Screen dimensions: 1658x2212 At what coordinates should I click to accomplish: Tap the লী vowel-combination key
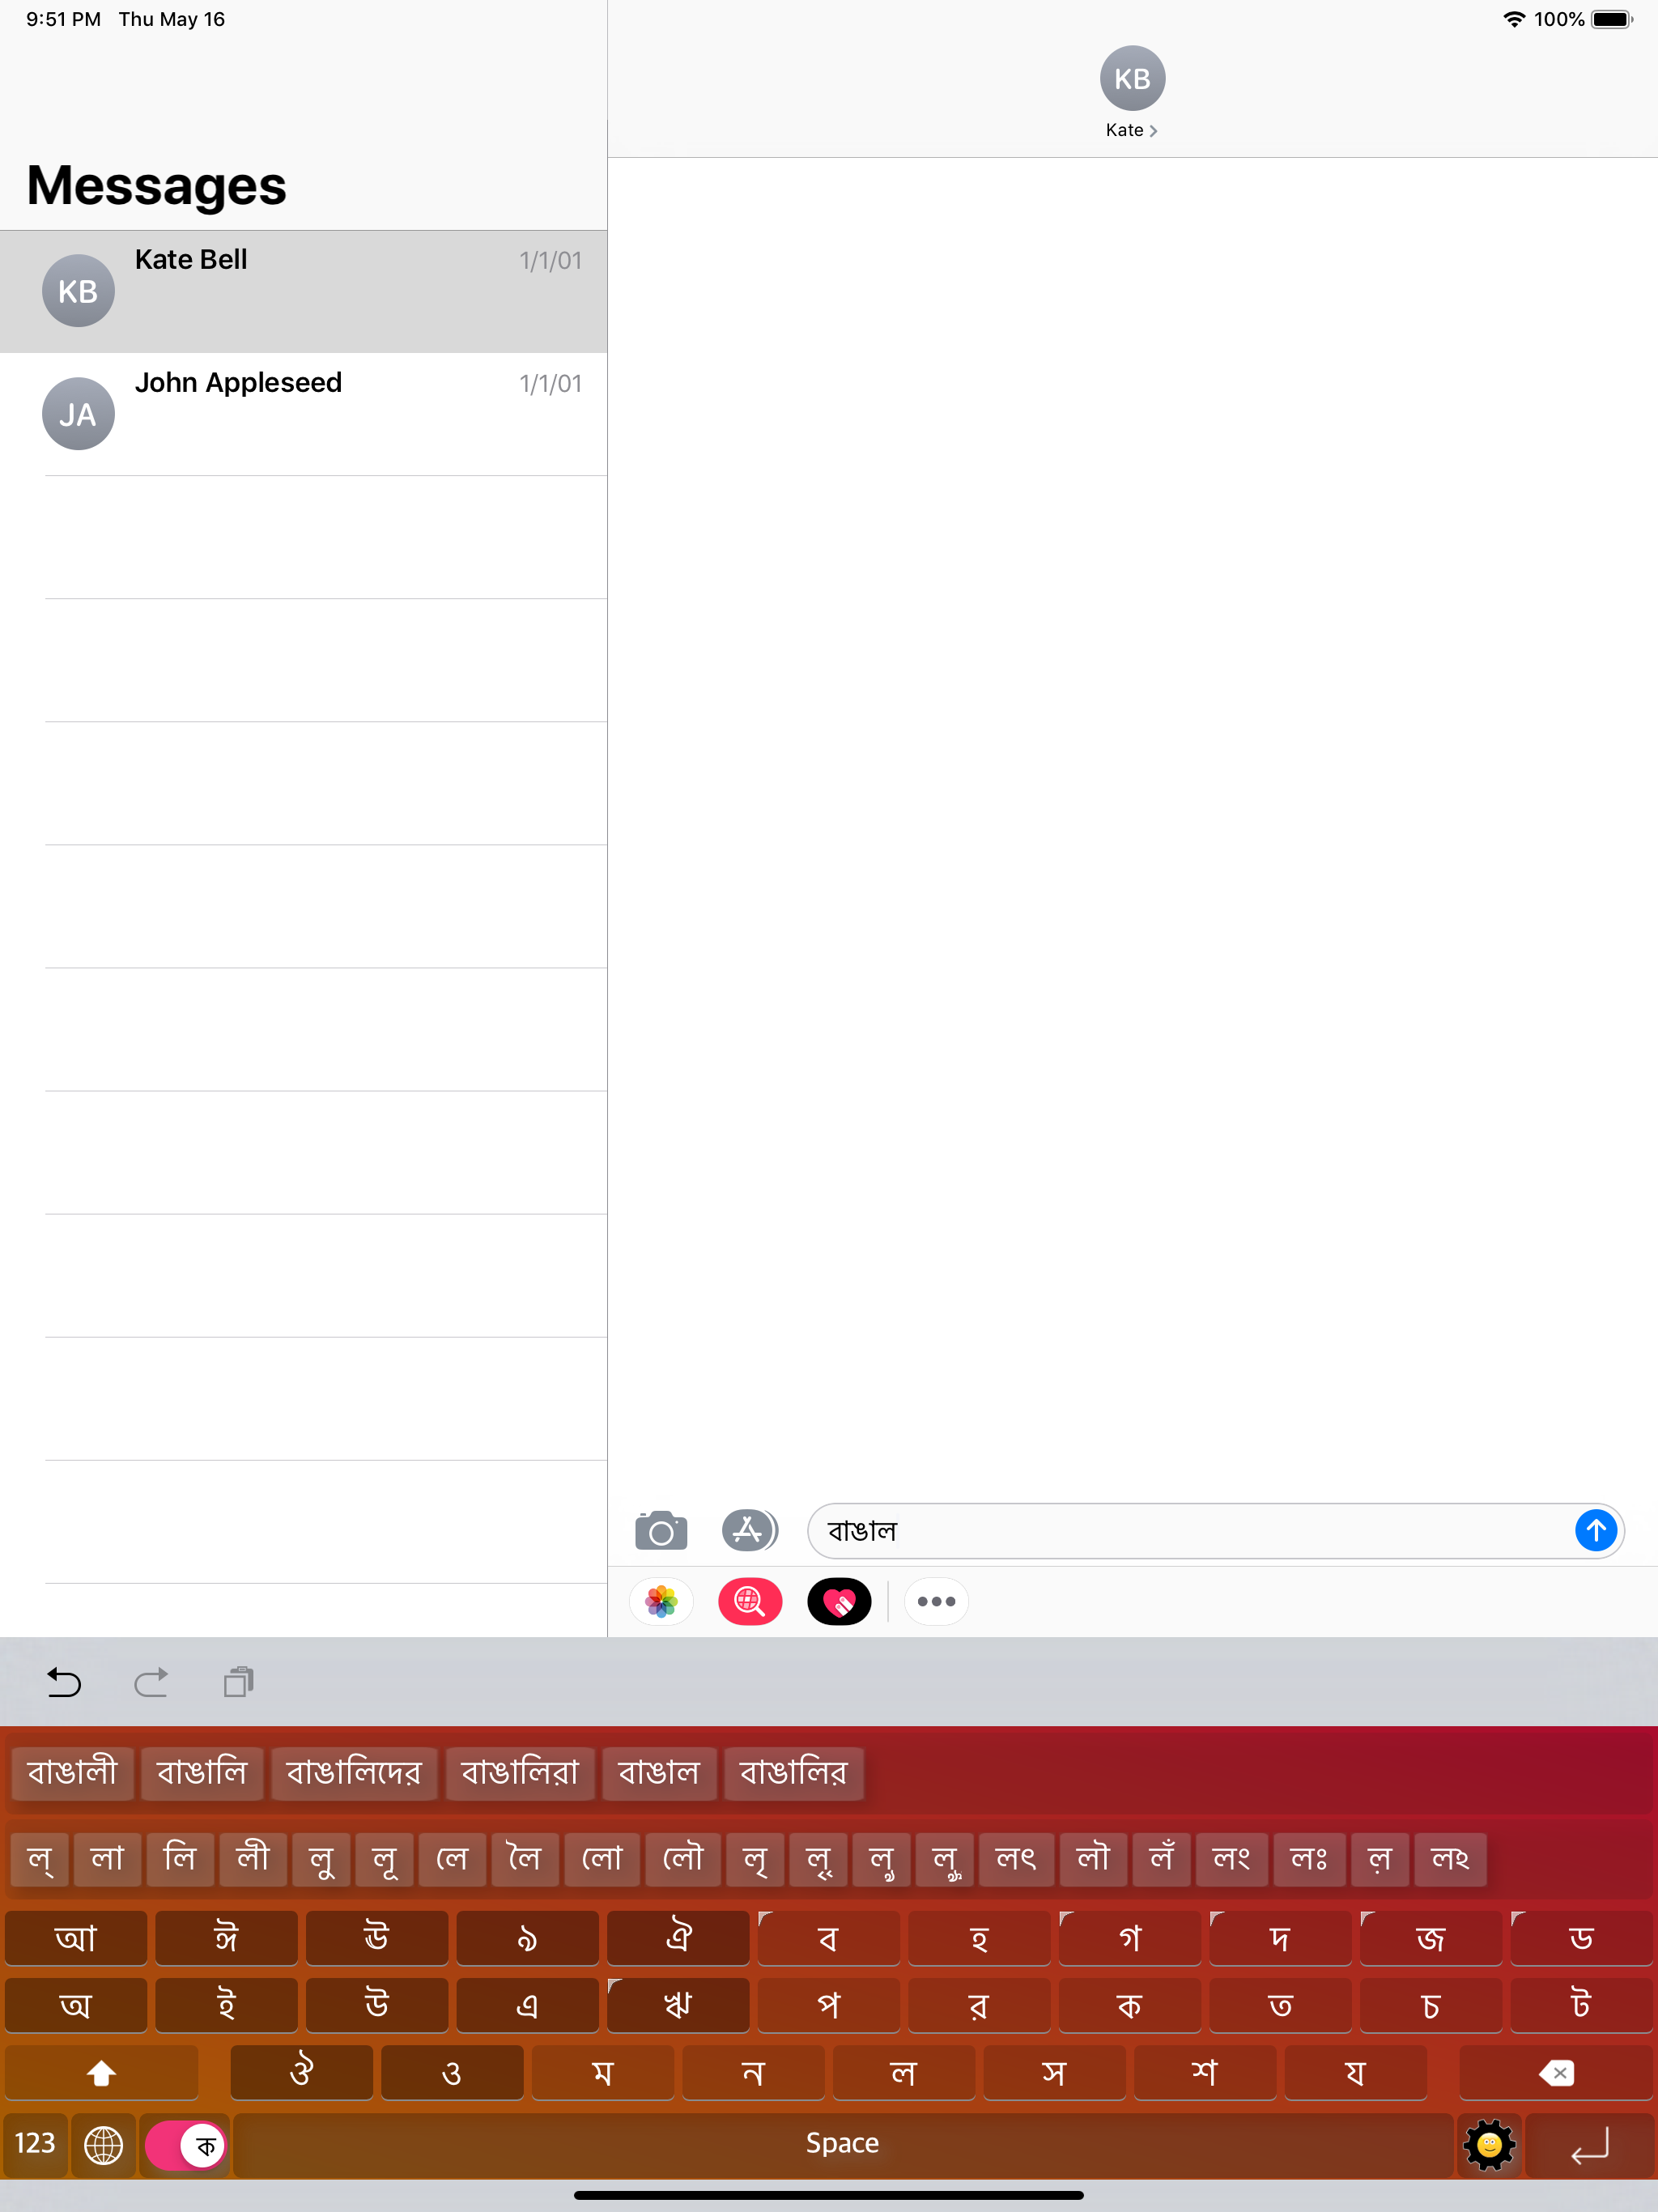(x=253, y=1859)
